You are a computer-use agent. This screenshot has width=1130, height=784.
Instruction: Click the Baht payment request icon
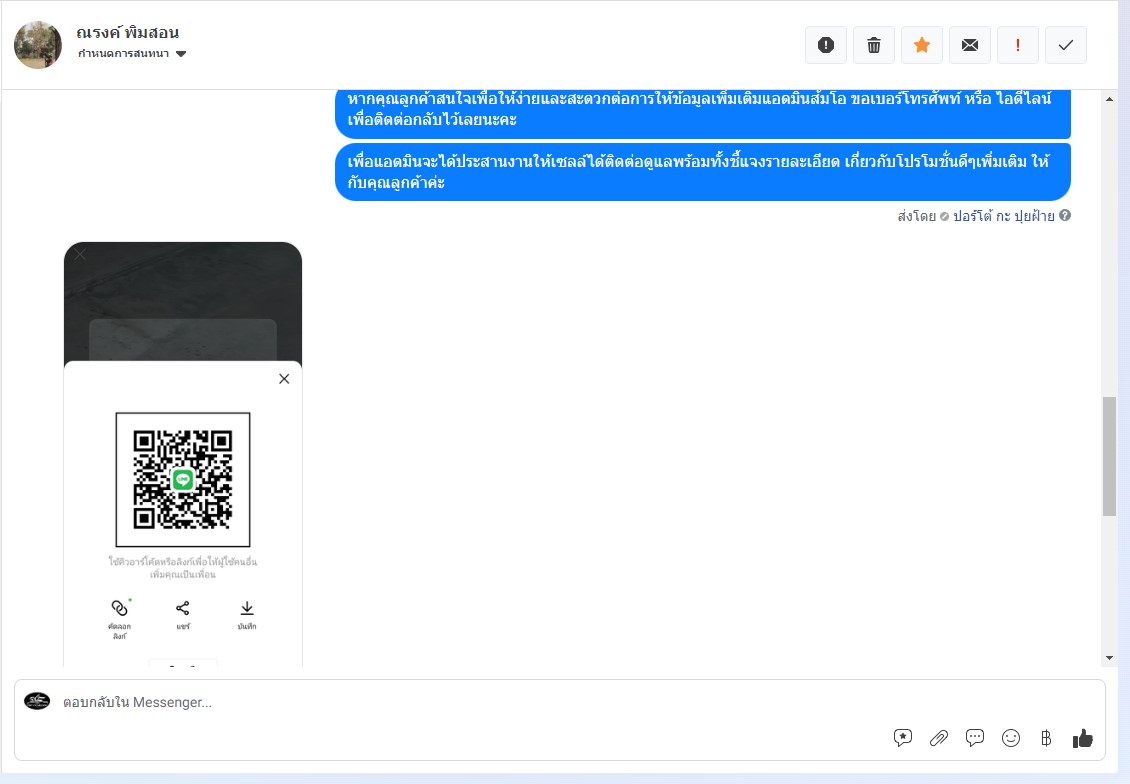1046,738
